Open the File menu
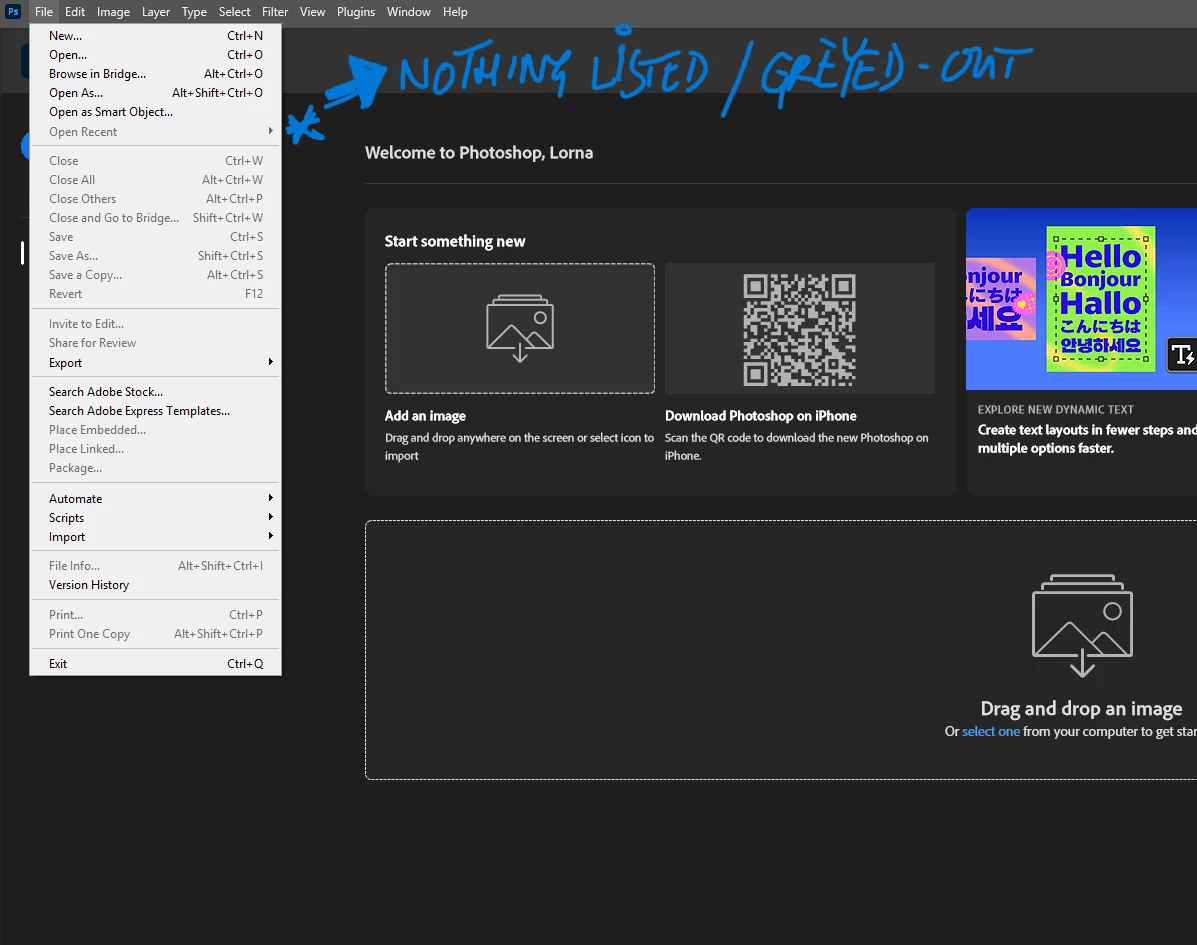The image size is (1197, 945). (x=44, y=11)
